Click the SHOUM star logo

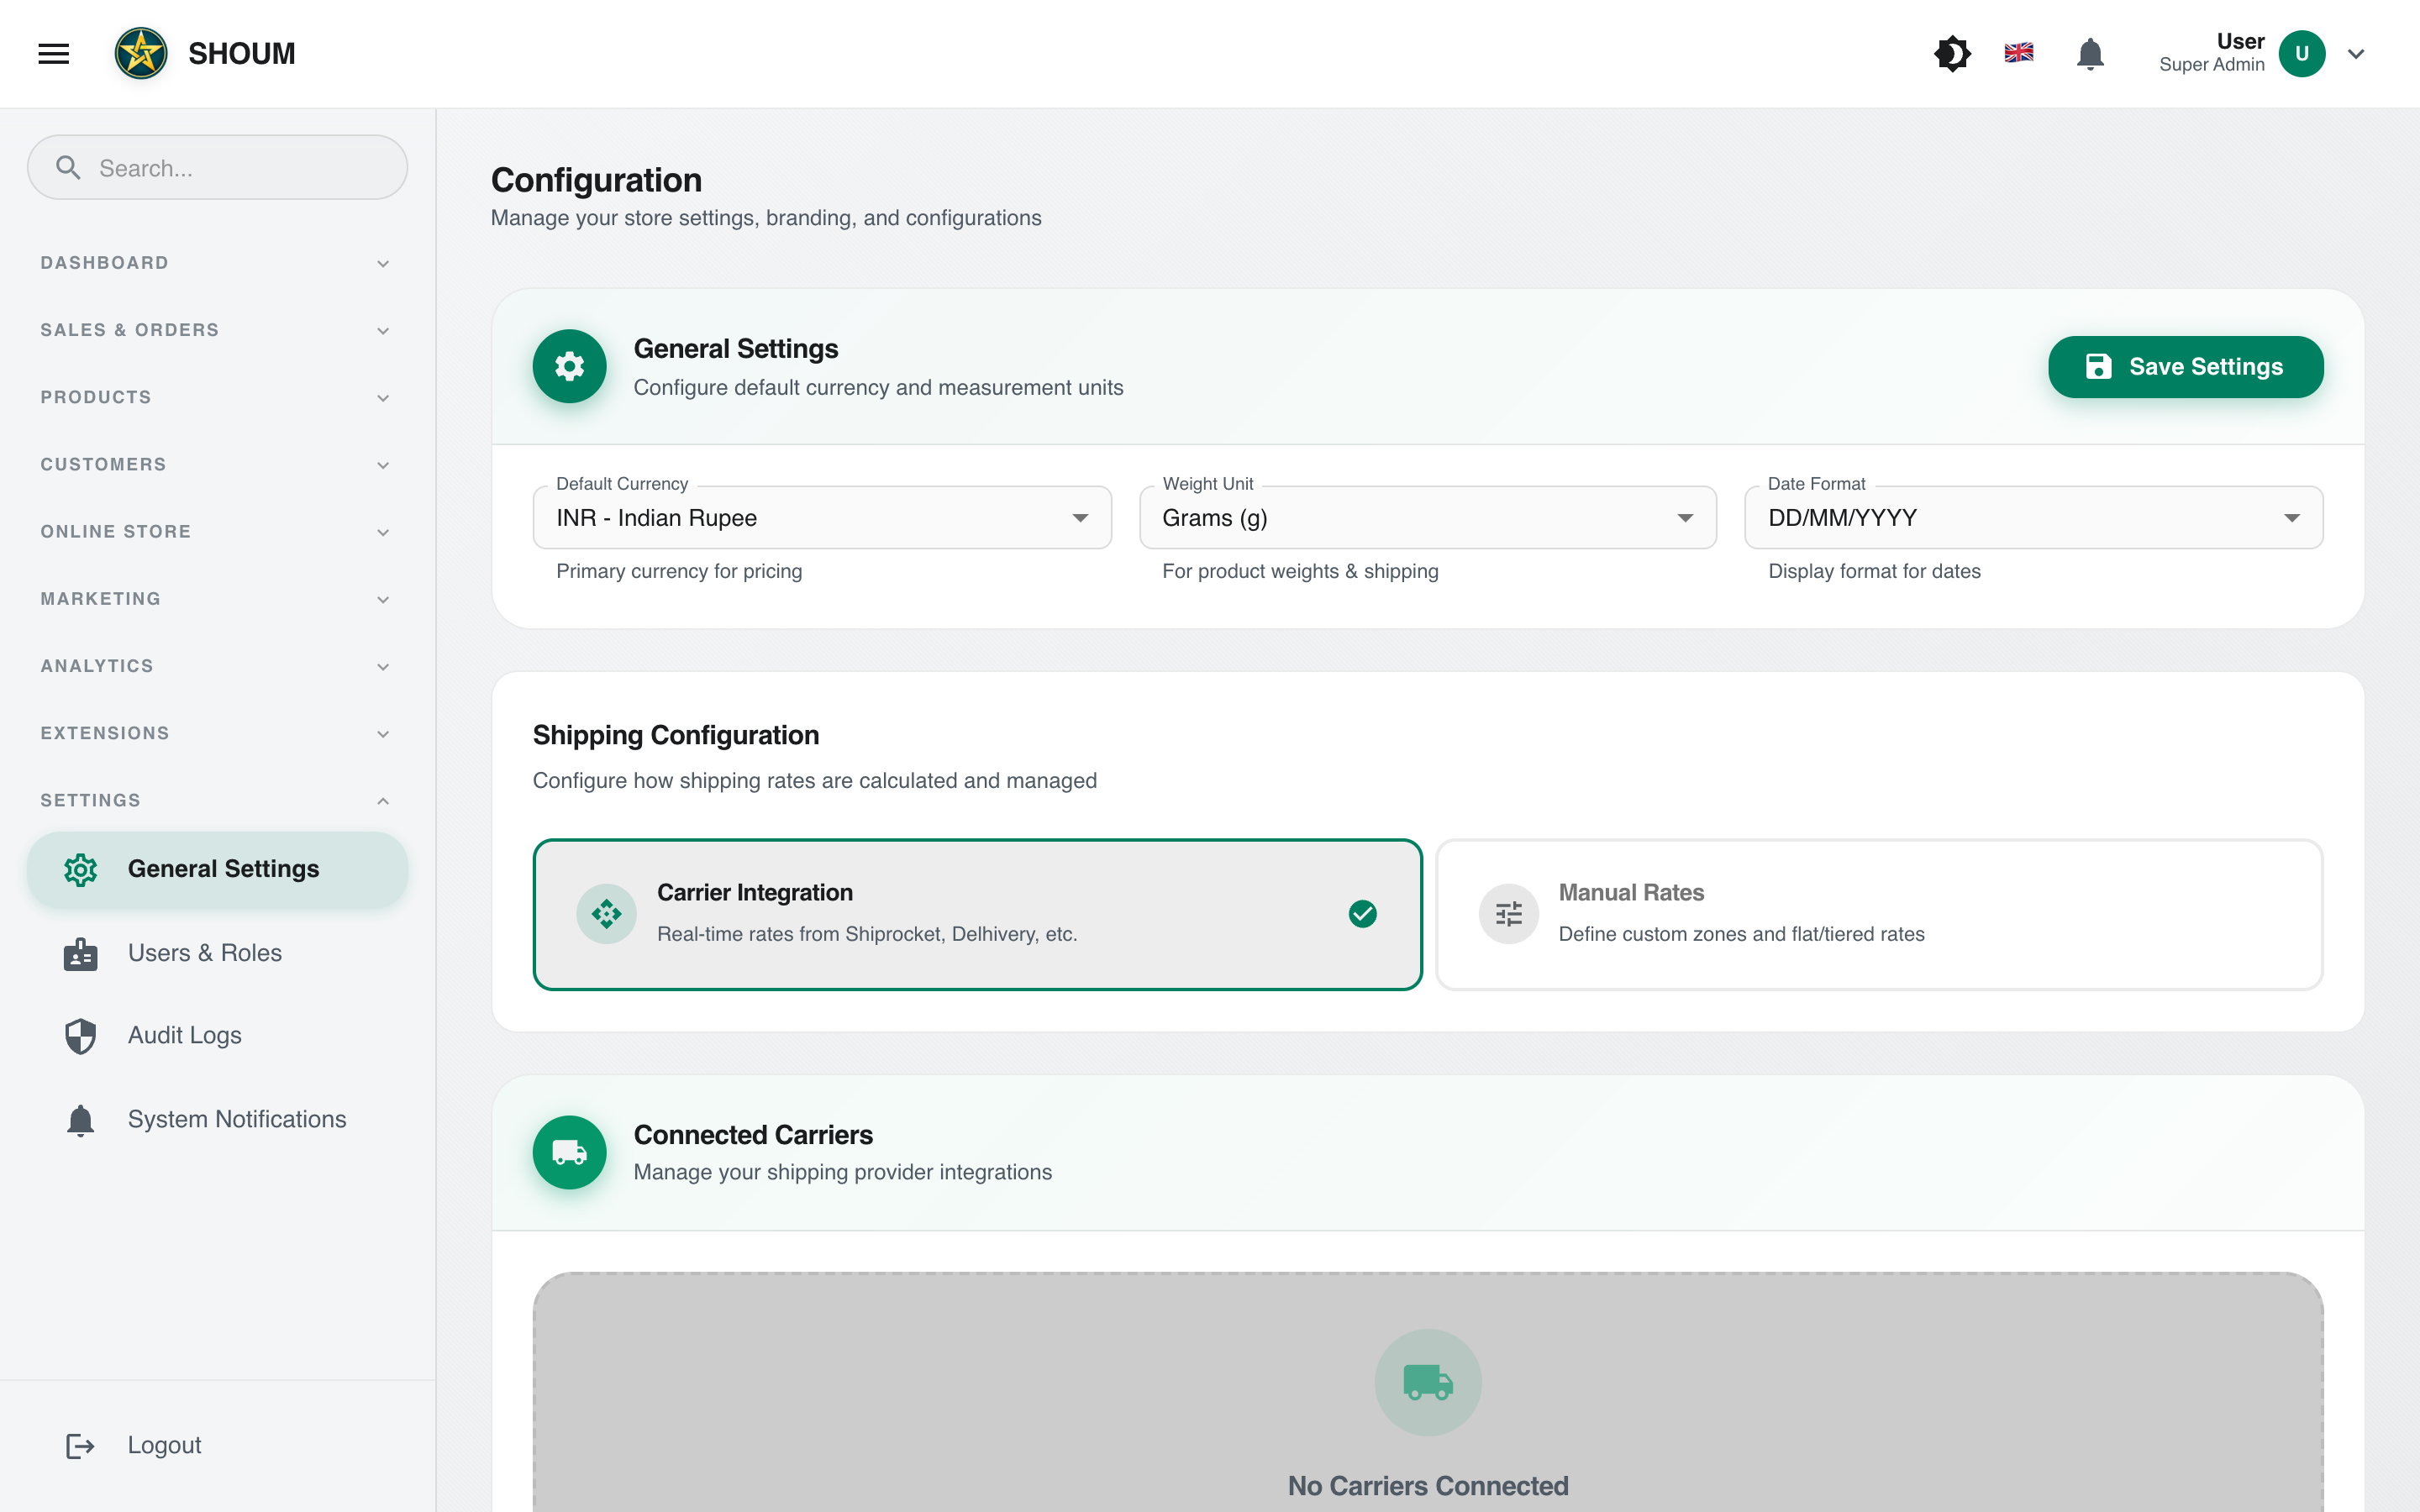pos(141,53)
